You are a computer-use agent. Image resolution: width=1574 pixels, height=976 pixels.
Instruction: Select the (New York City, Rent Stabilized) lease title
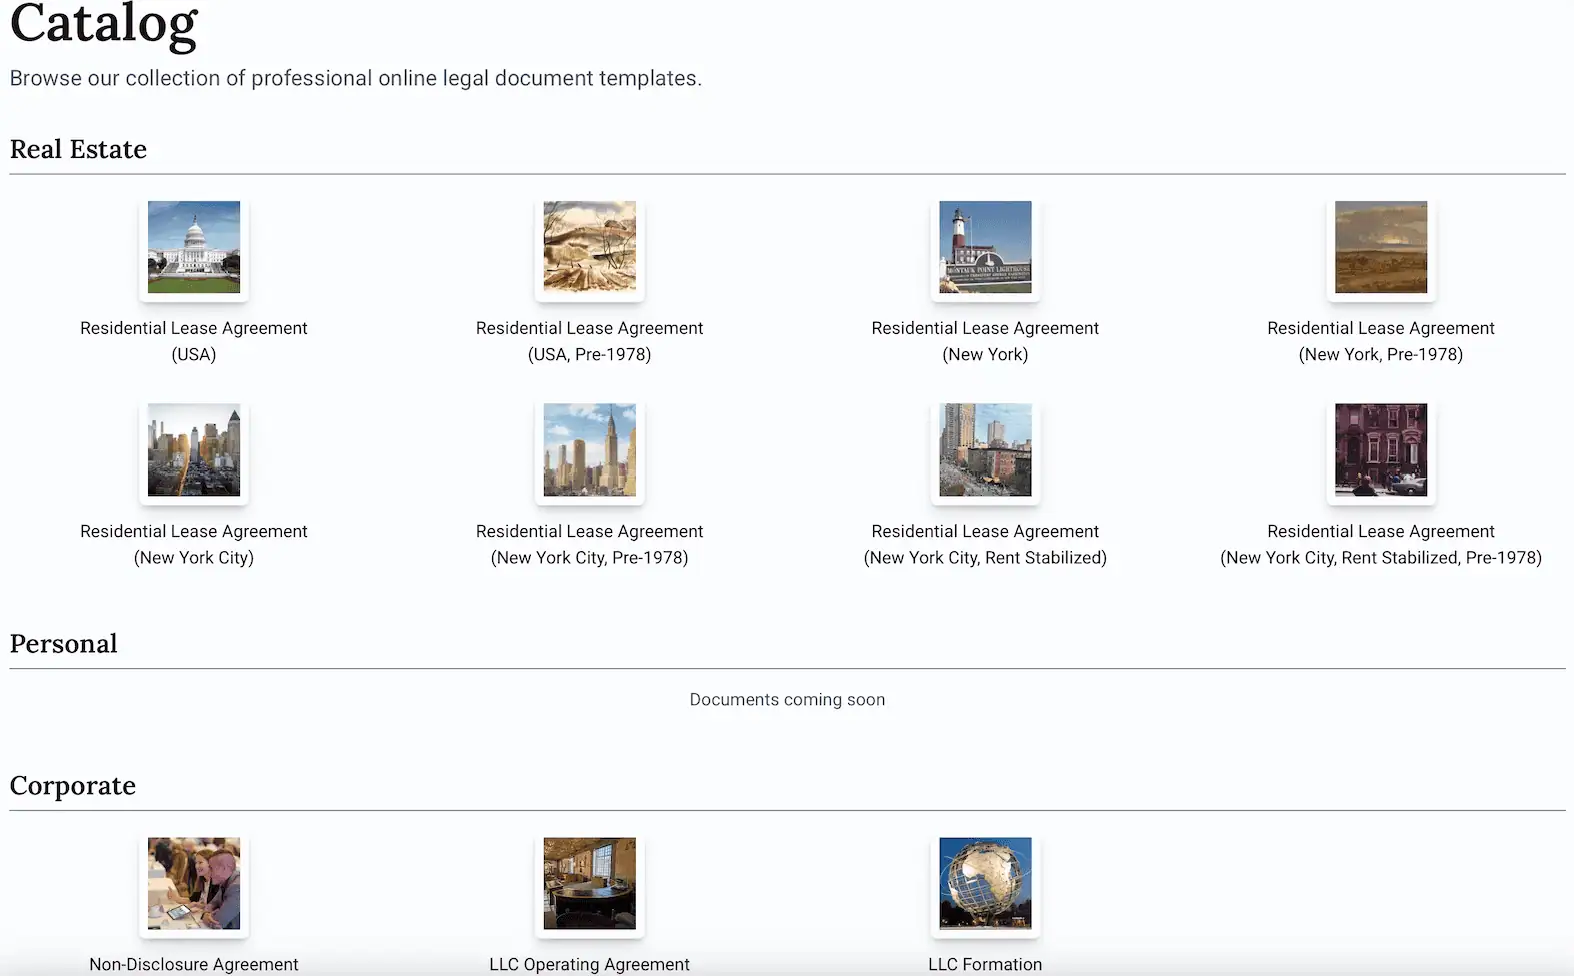985,544
